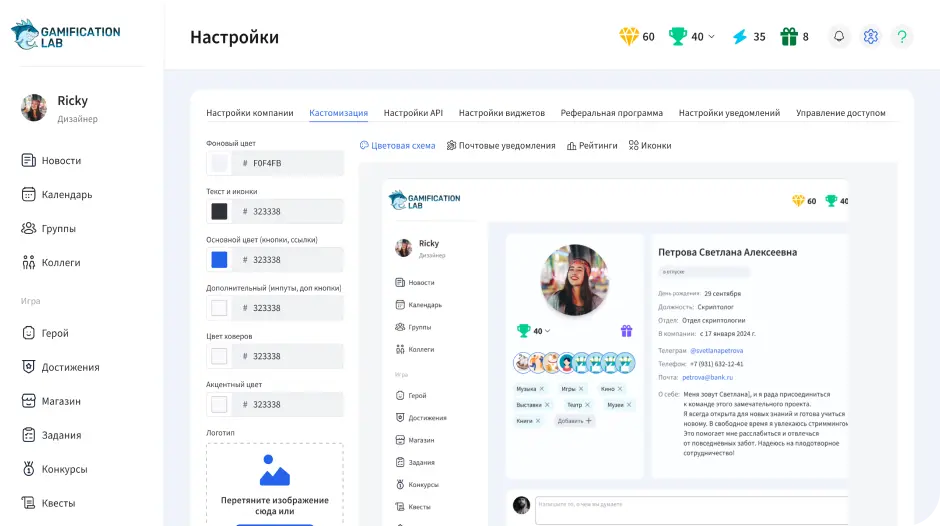Remove the Музеи tag in preview

click(x=629, y=405)
